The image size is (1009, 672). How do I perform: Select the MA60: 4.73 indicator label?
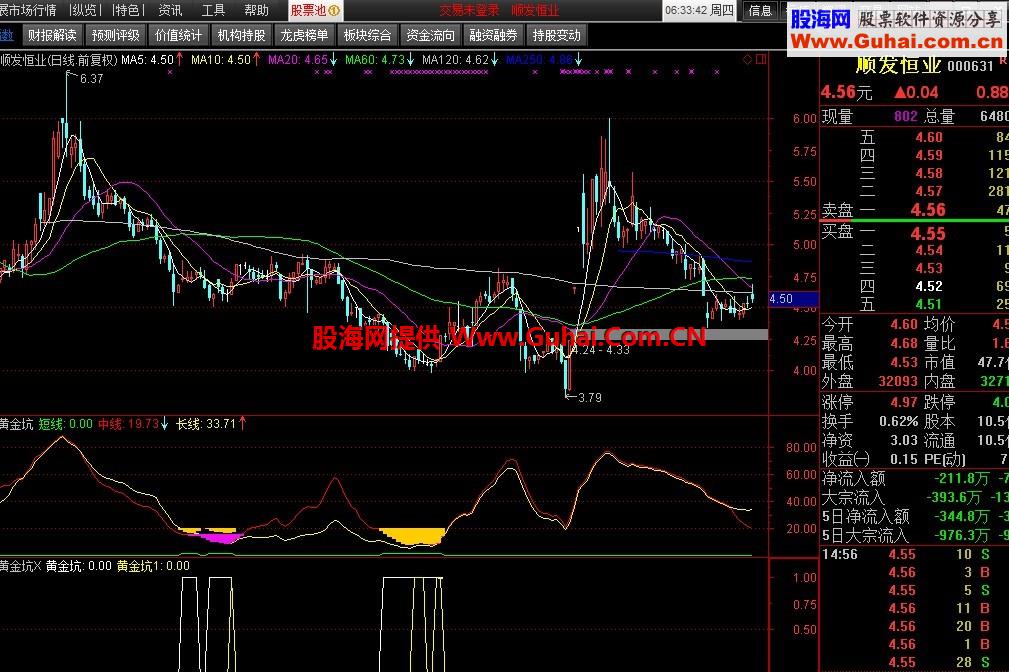(x=380, y=60)
